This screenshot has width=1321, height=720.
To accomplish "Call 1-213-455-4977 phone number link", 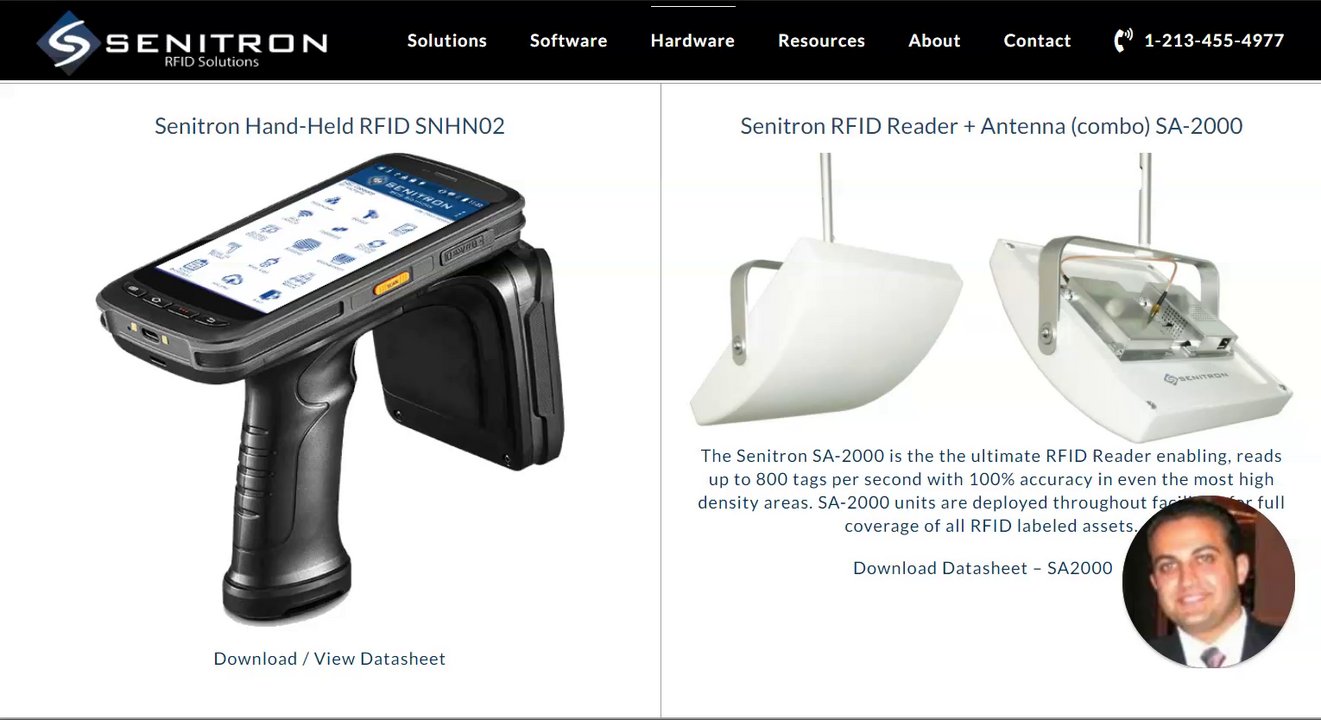I will tap(1214, 41).
